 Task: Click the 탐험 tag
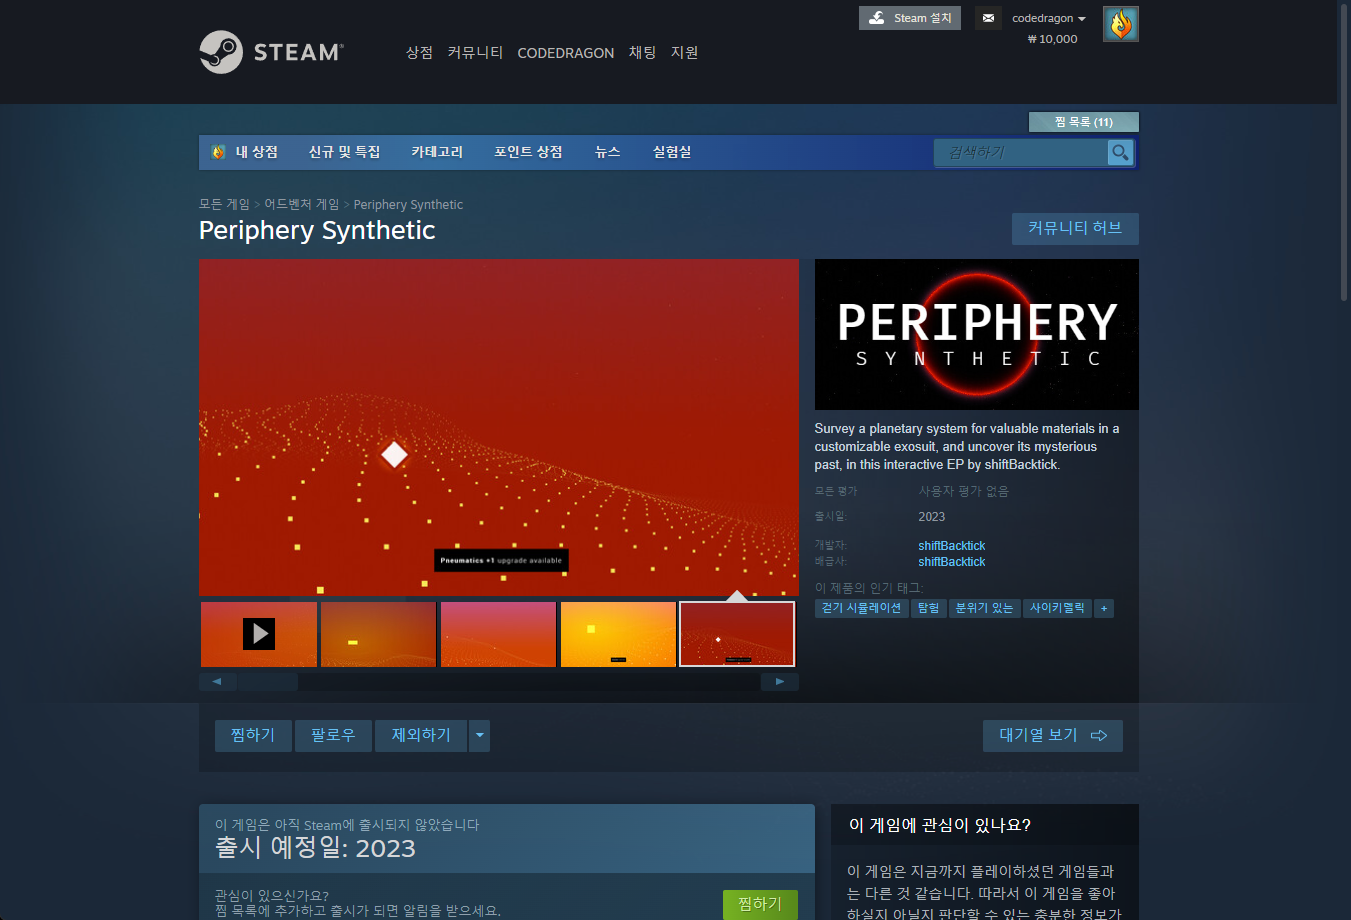click(x=928, y=608)
